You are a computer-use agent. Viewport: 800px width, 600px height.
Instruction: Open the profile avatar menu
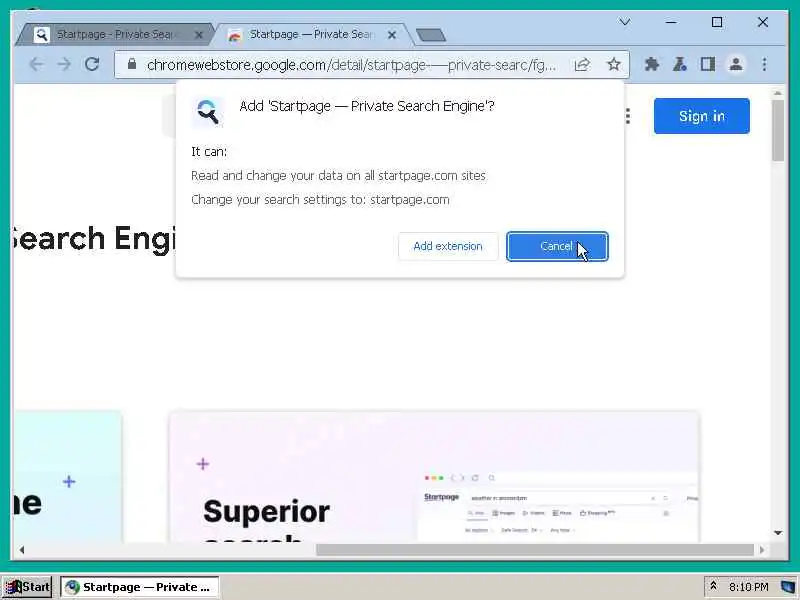[x=736, y=64]
